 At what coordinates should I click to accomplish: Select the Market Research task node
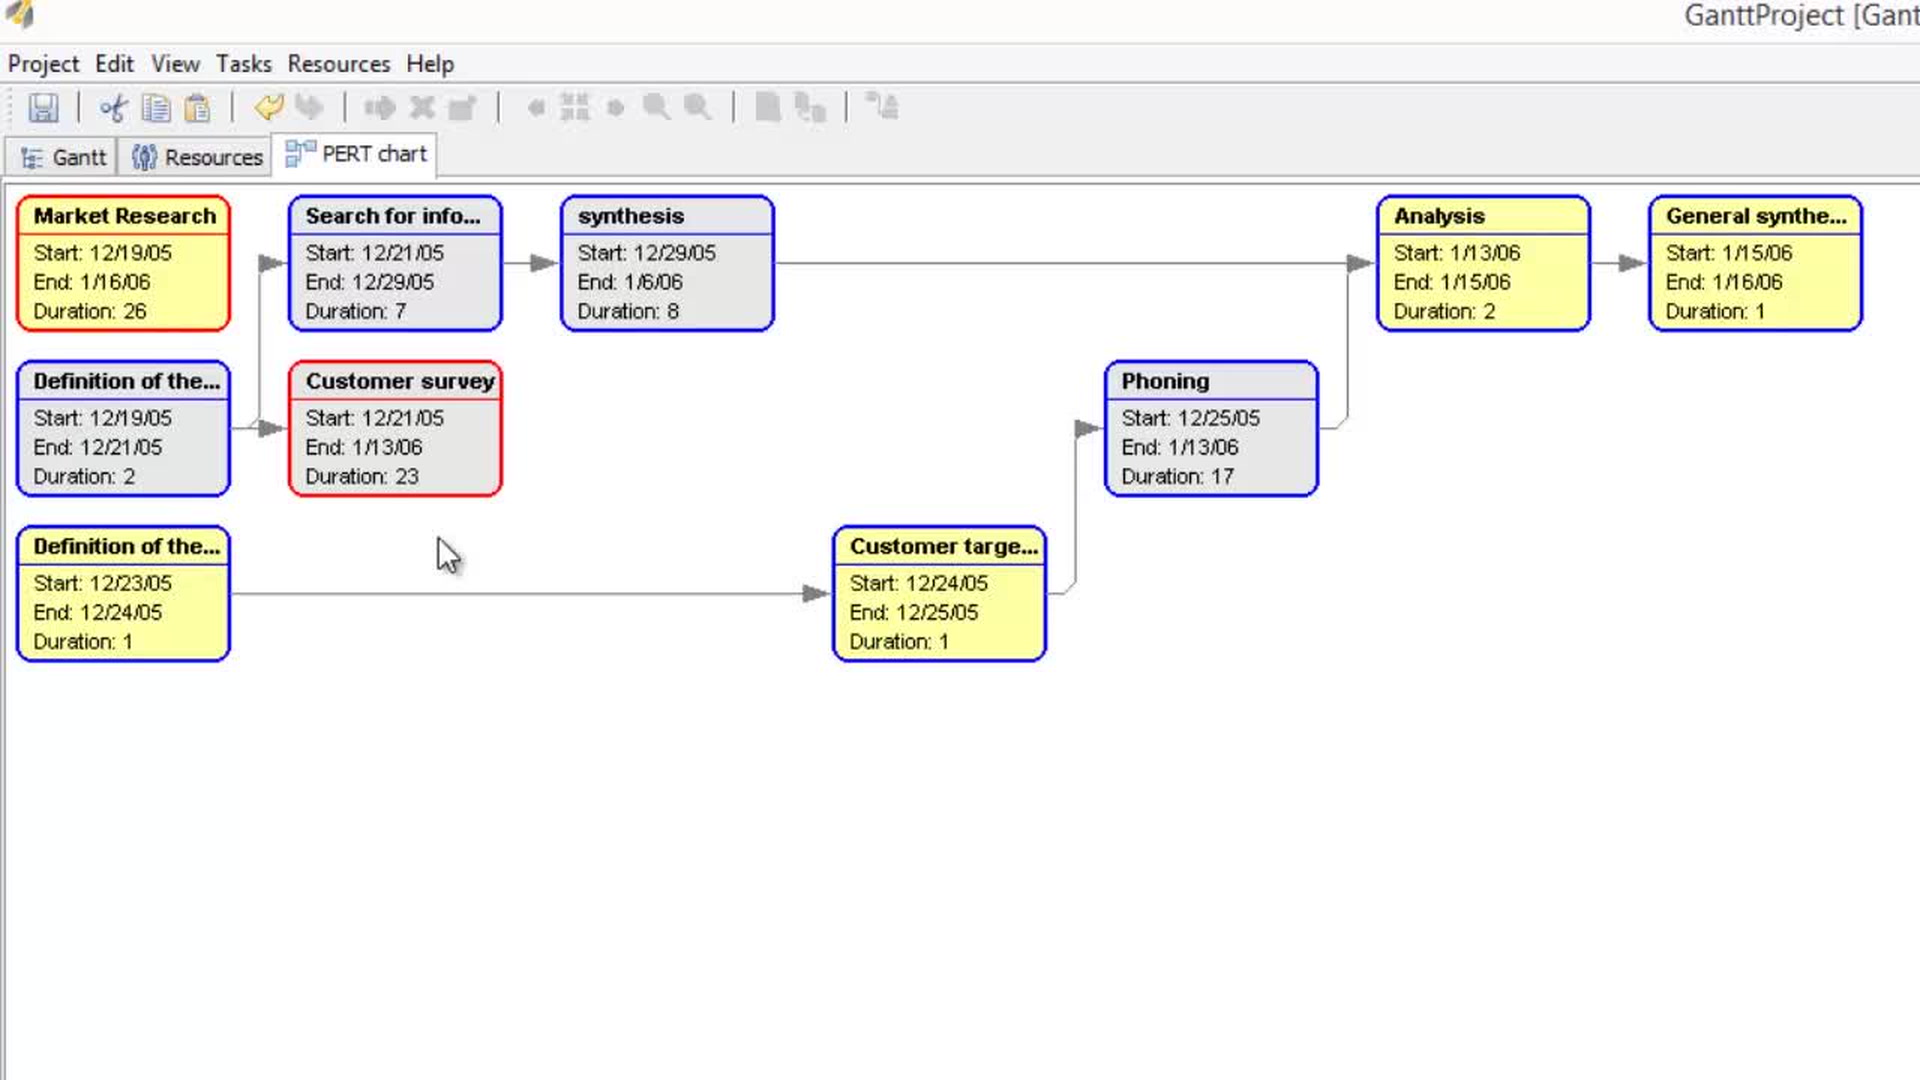(x=123, y=262)
